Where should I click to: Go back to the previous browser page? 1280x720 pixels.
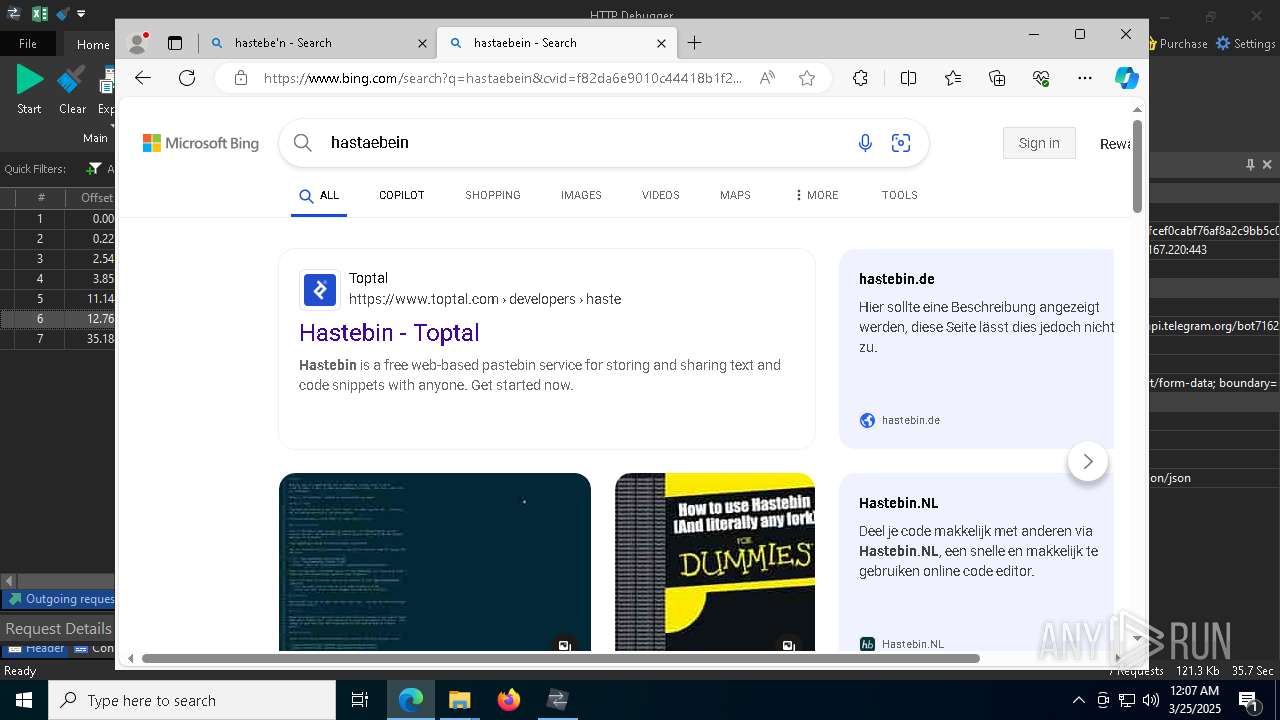click(143, 78)
